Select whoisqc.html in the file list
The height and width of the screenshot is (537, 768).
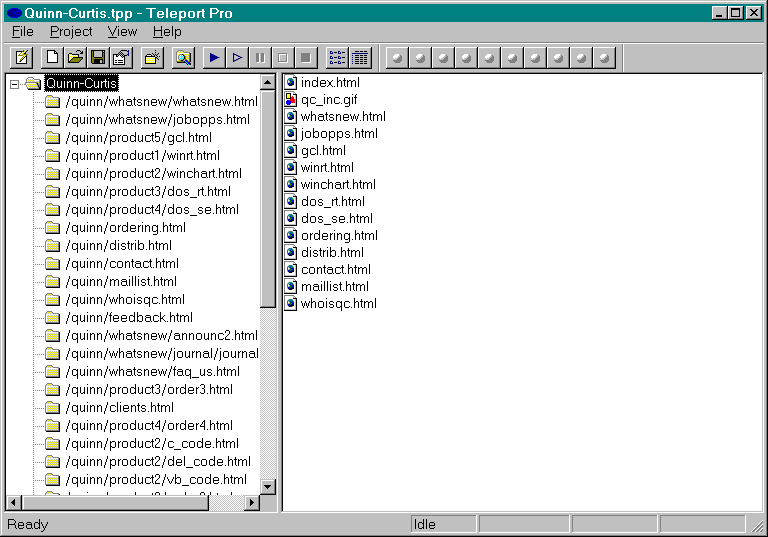click(338, 304)
